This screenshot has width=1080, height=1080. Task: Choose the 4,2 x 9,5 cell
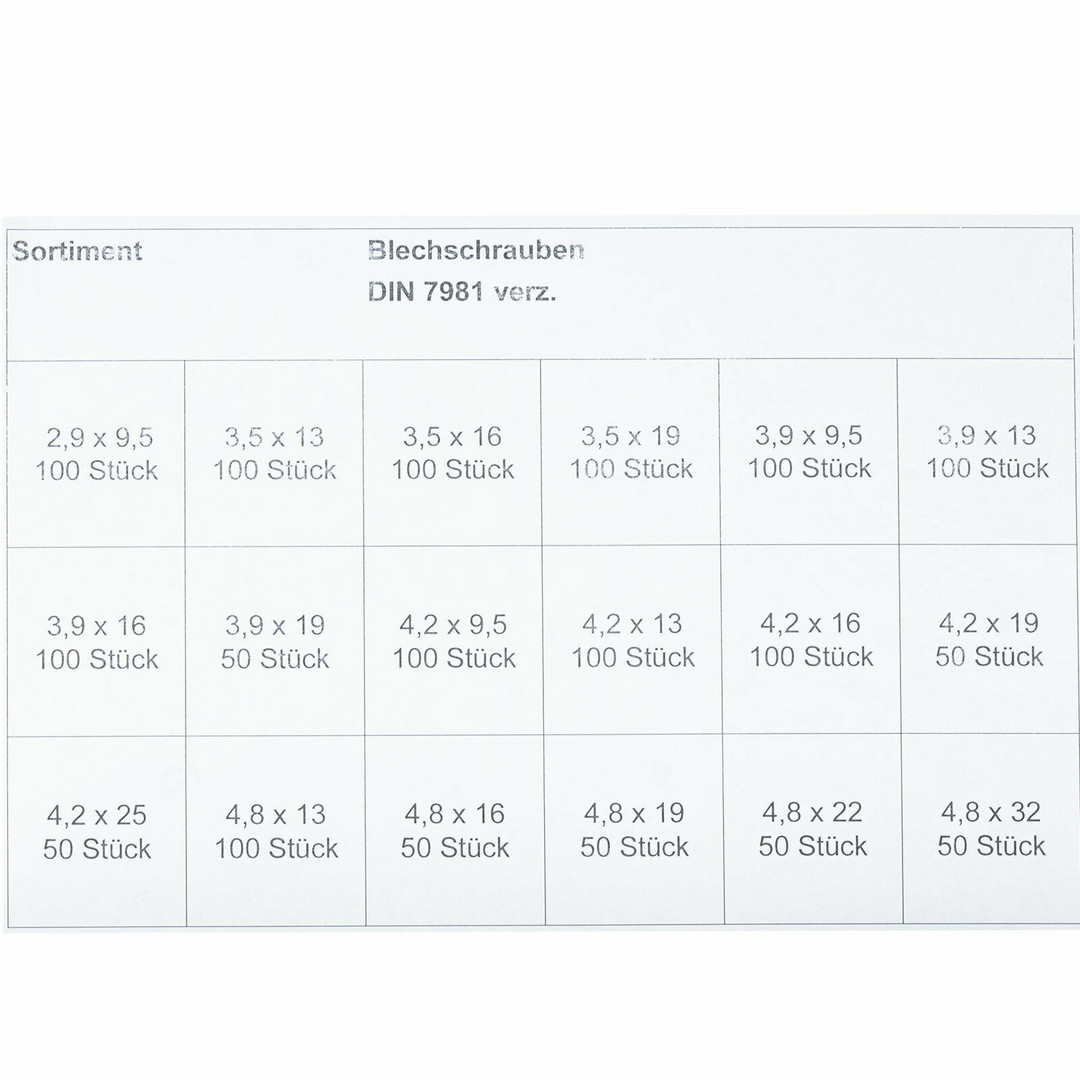pos(453,641)
